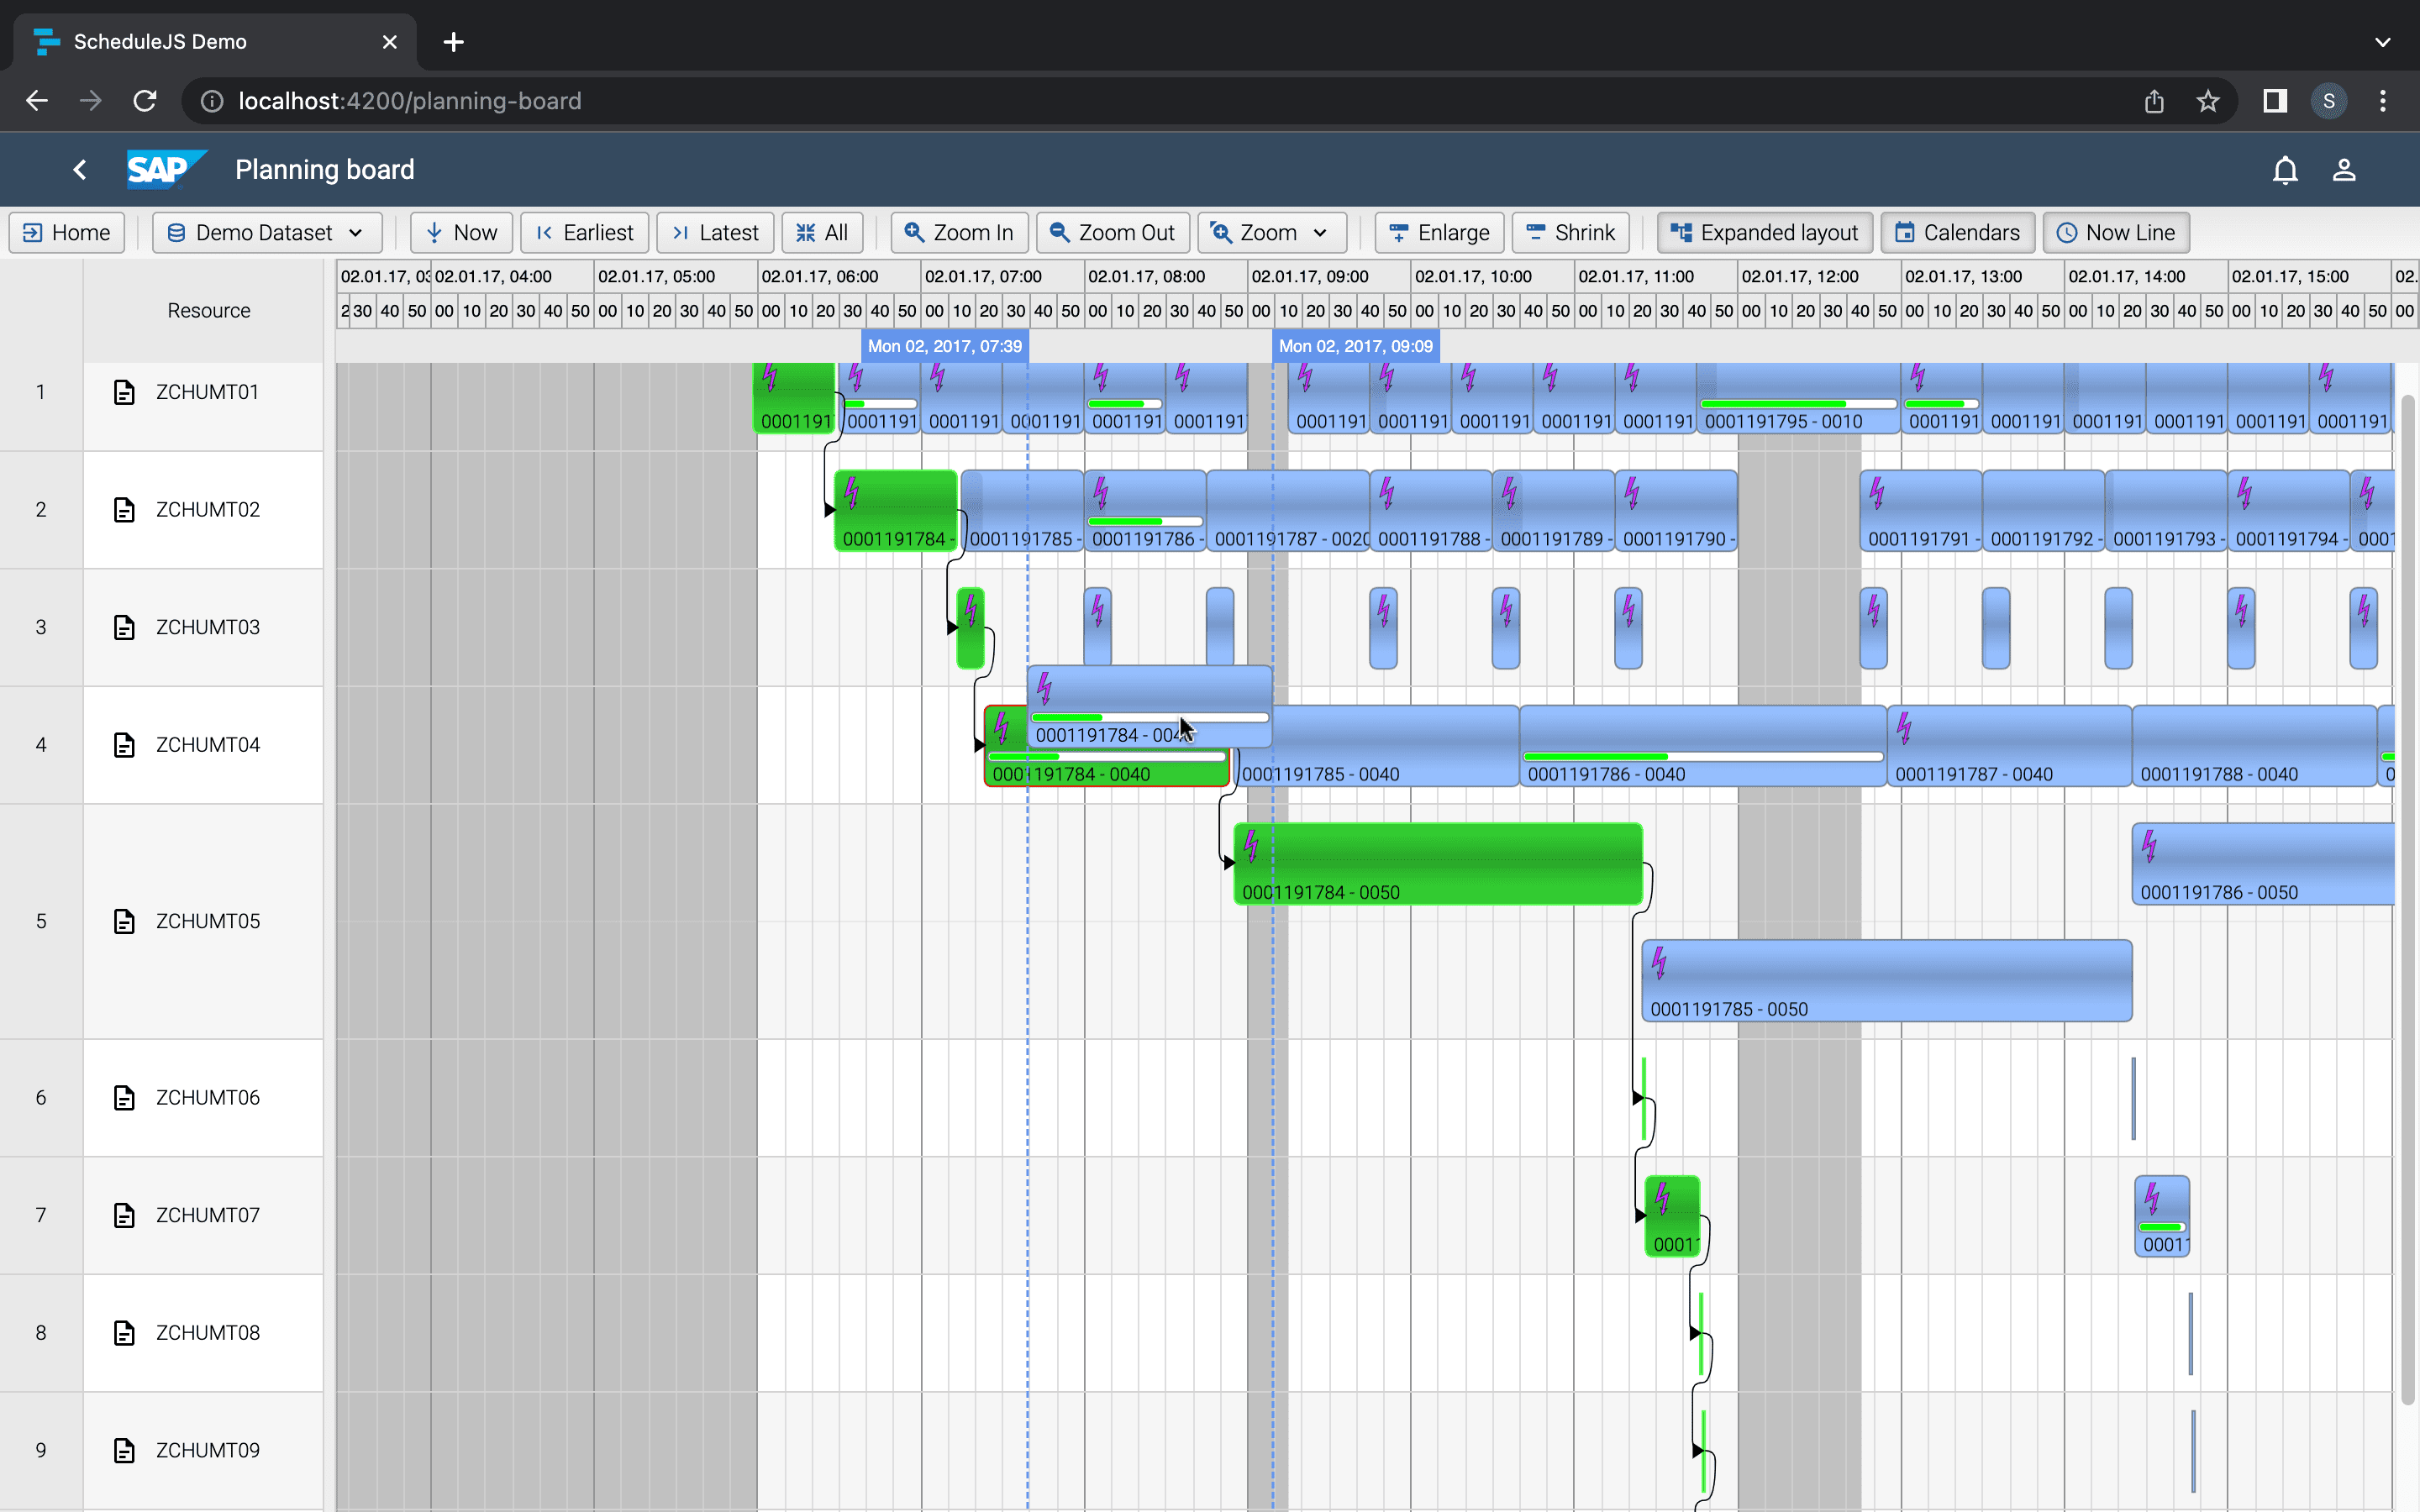Toggle the Calendars overlay
This screenshot has height=1512, width=2420.
1956,232
